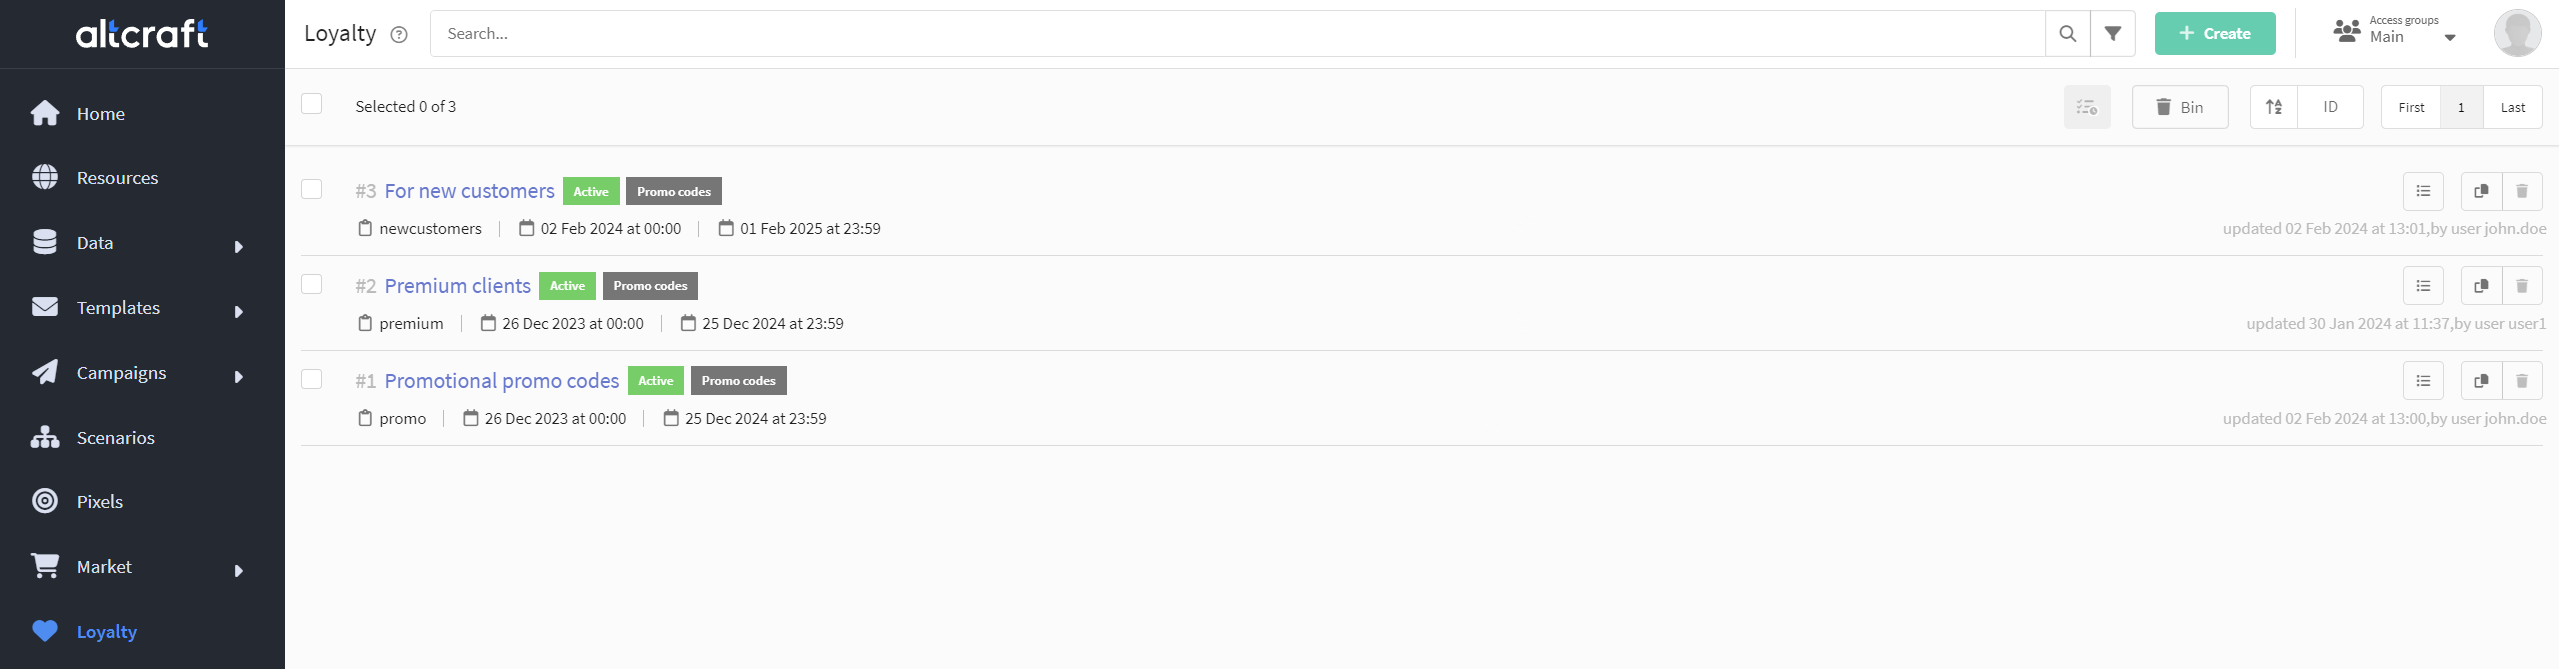Tick the checkbox for 'Premium clients'
The image size is (2559, 669).
point(312,284)
